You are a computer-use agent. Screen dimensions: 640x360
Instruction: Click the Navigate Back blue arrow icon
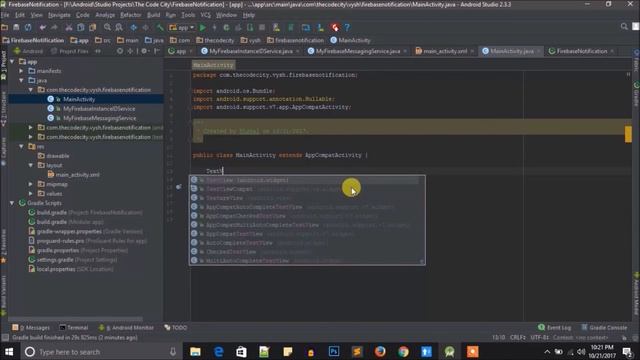pyautogui.click(x=133, y=27)
